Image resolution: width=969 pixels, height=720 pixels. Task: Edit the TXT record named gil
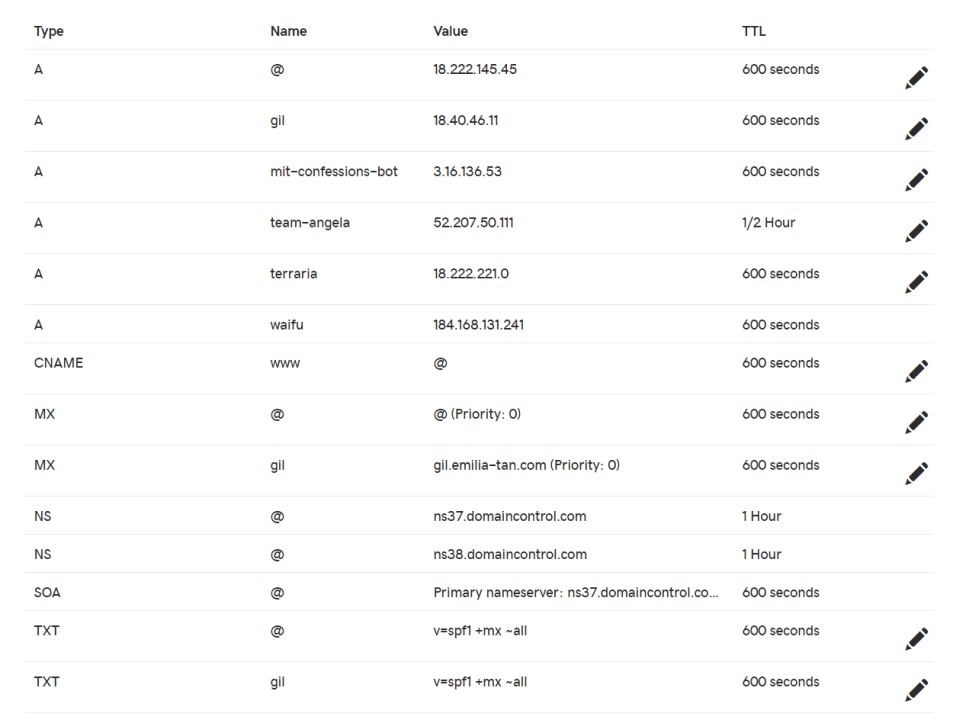[x=916, y=690]
